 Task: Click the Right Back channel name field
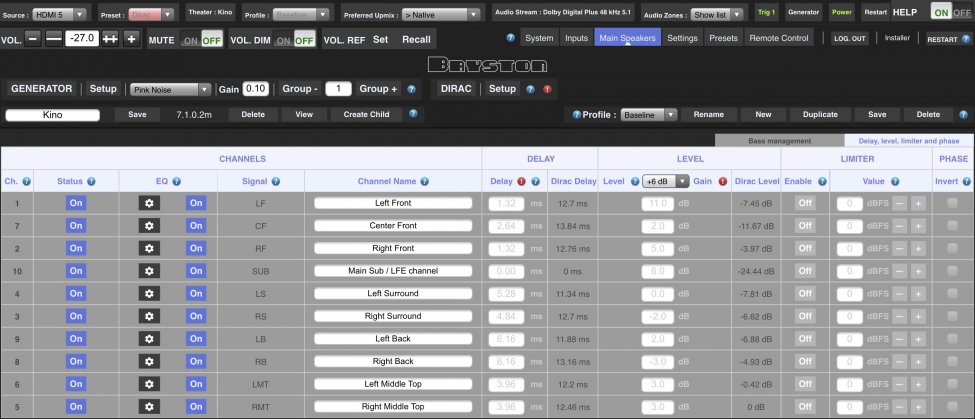tap(393, 362)
